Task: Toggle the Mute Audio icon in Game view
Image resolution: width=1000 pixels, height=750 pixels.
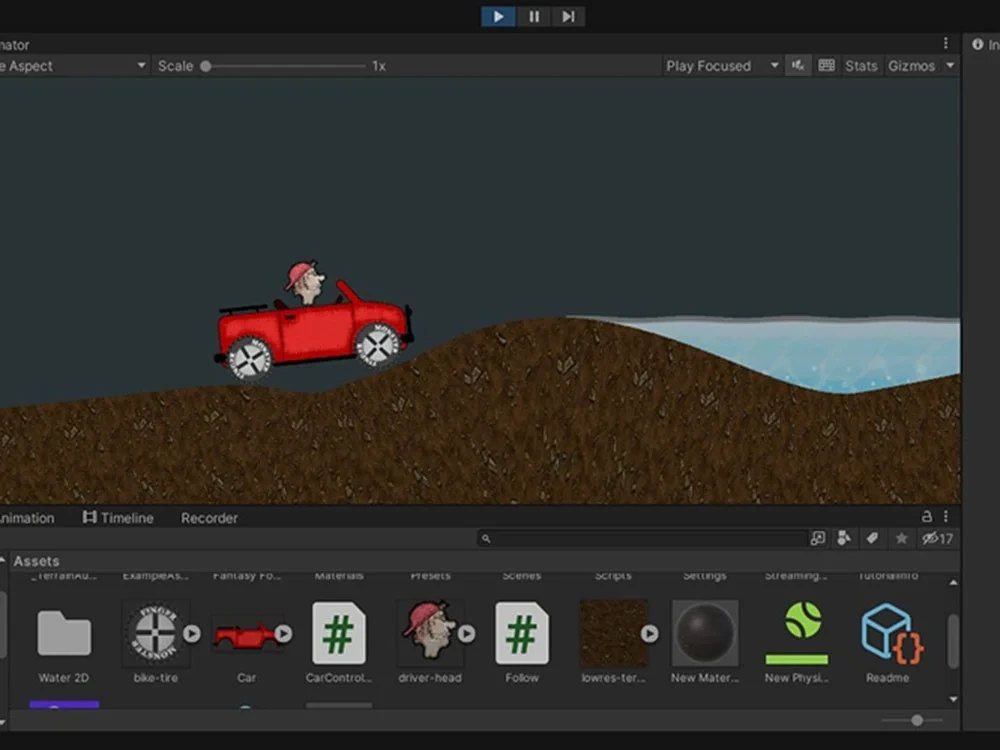Action: [797, 66]
